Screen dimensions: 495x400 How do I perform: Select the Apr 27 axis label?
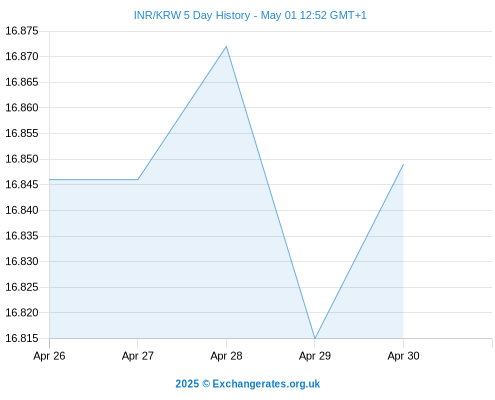[x=138, y=356]
